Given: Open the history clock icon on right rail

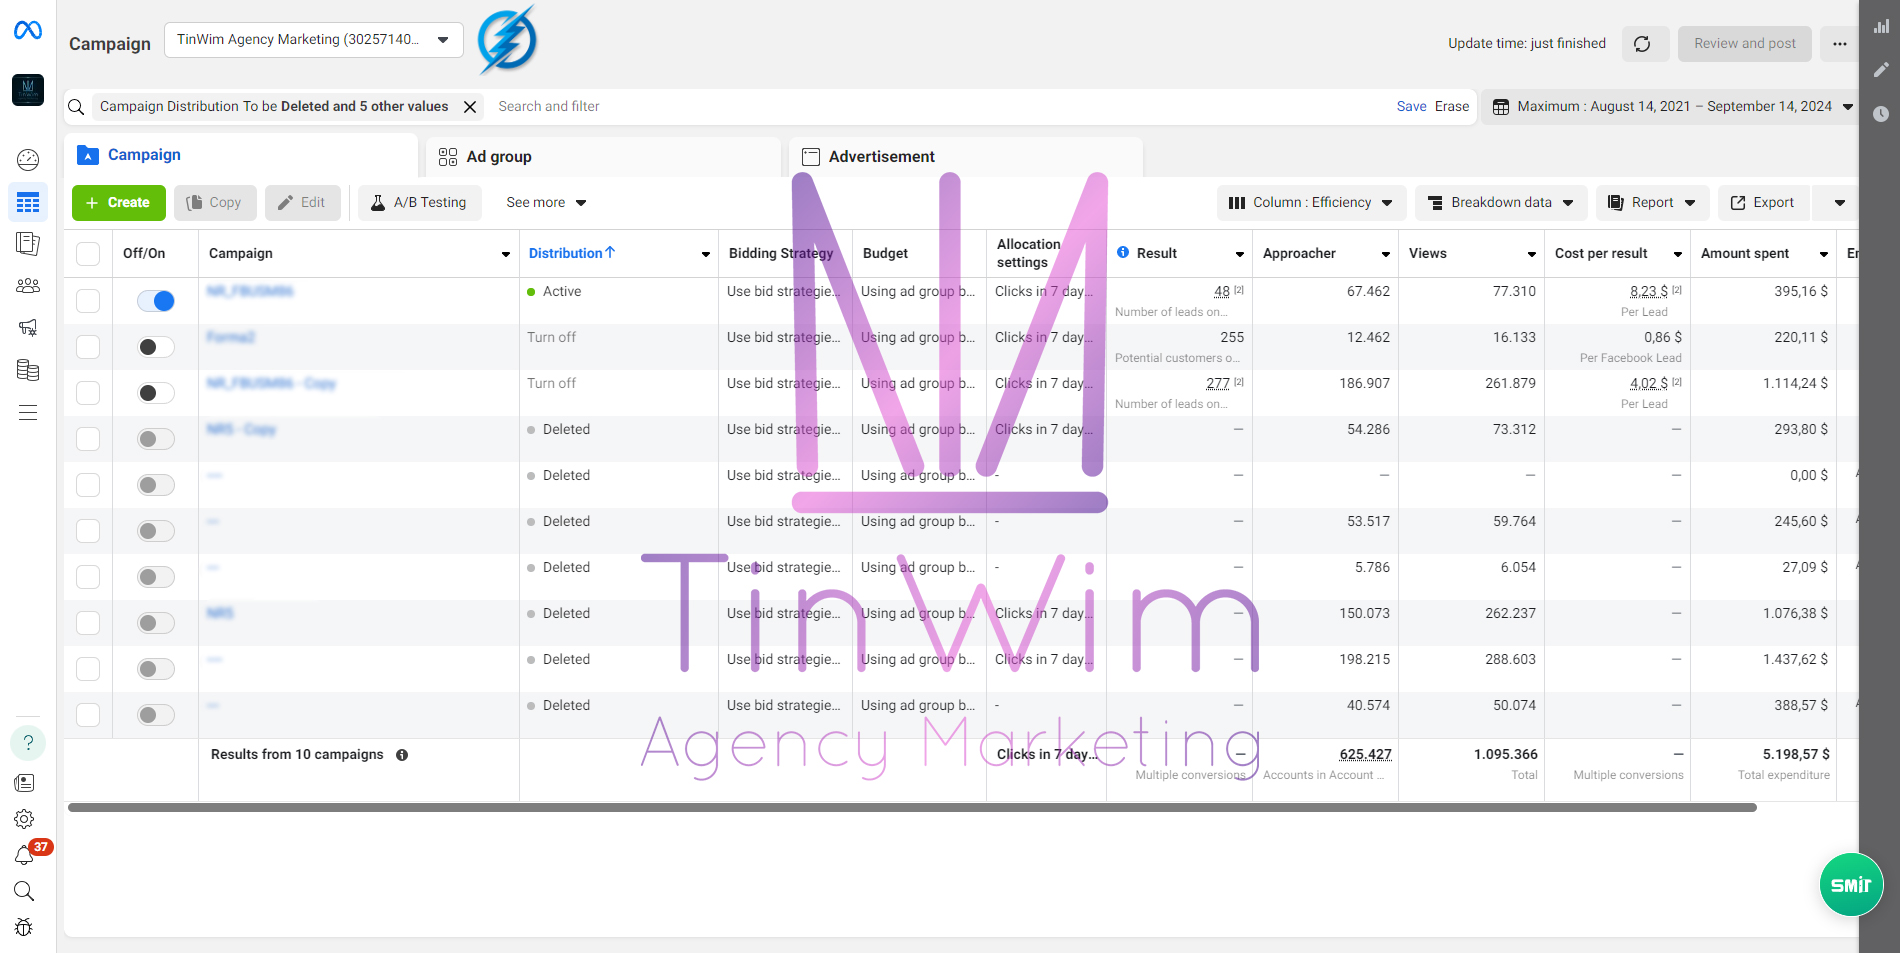Looking at the screenshot, I should click(x=1881, y=114).
